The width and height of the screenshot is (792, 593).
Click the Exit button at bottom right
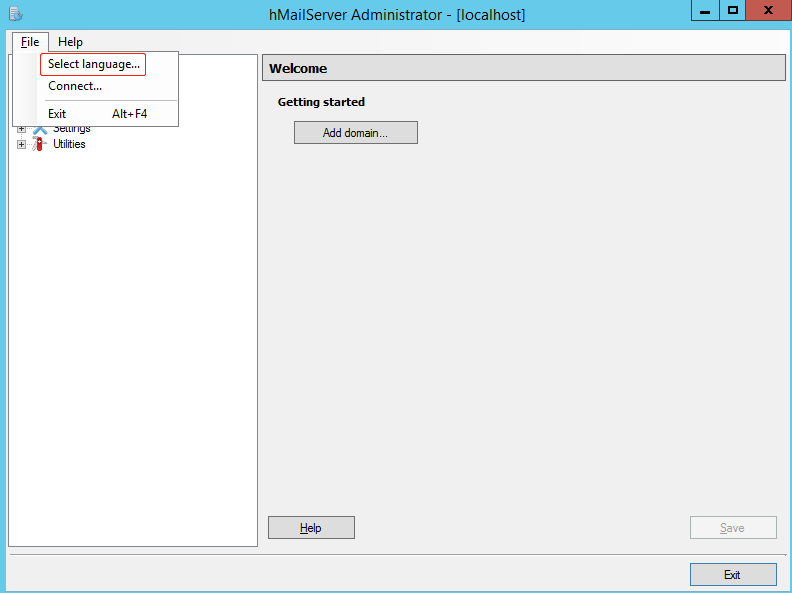coord(733,574)
